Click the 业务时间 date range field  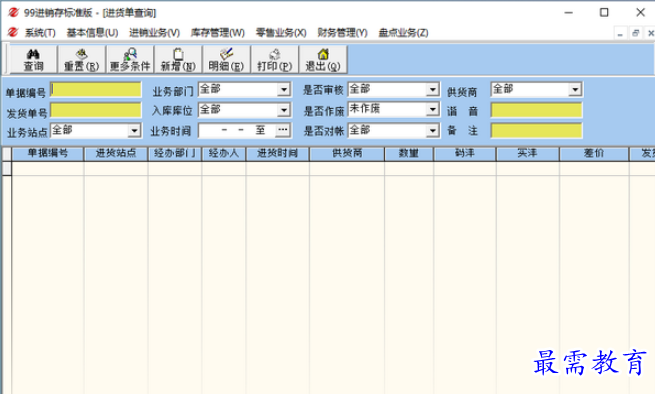pos(237,130)
